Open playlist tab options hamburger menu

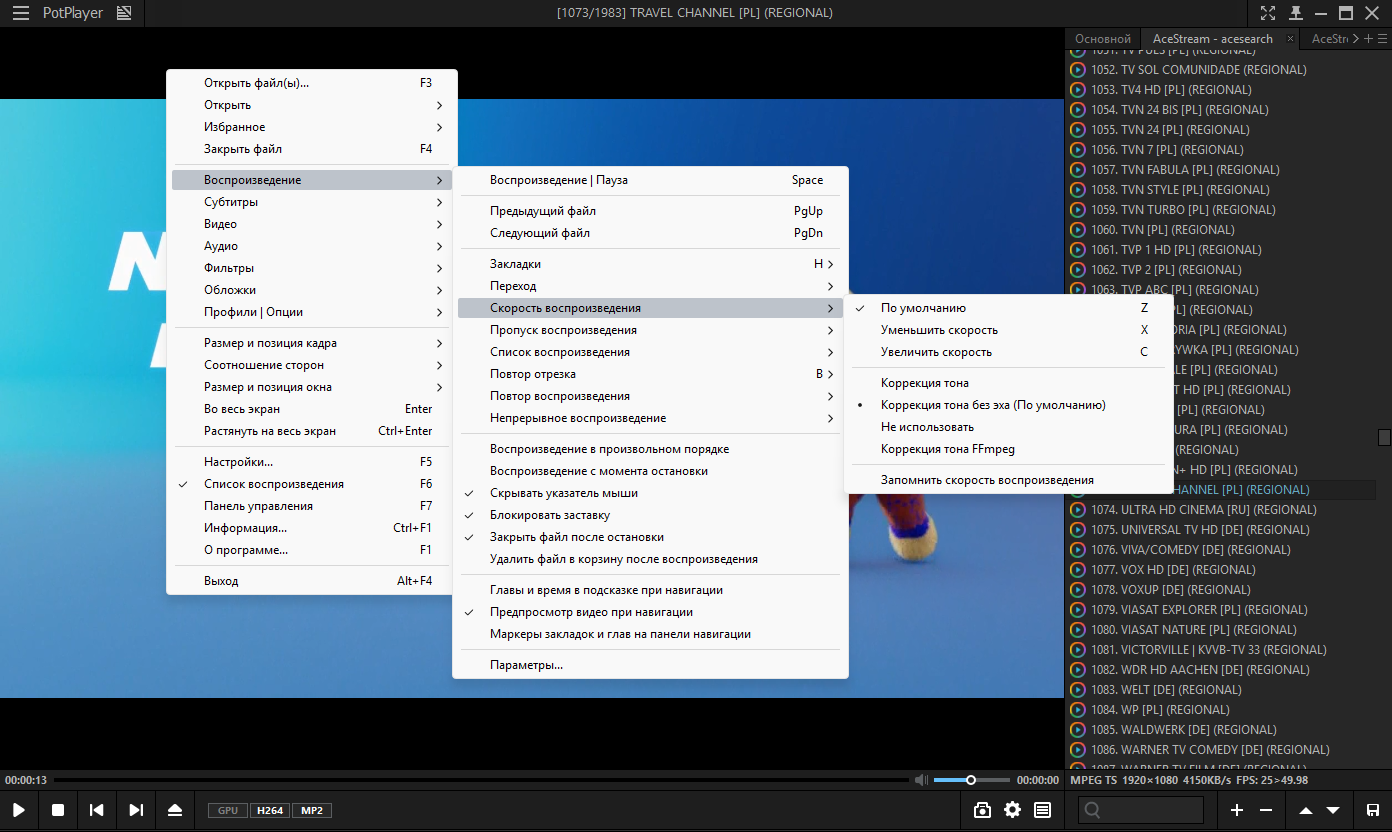(x=1382, y=39)
